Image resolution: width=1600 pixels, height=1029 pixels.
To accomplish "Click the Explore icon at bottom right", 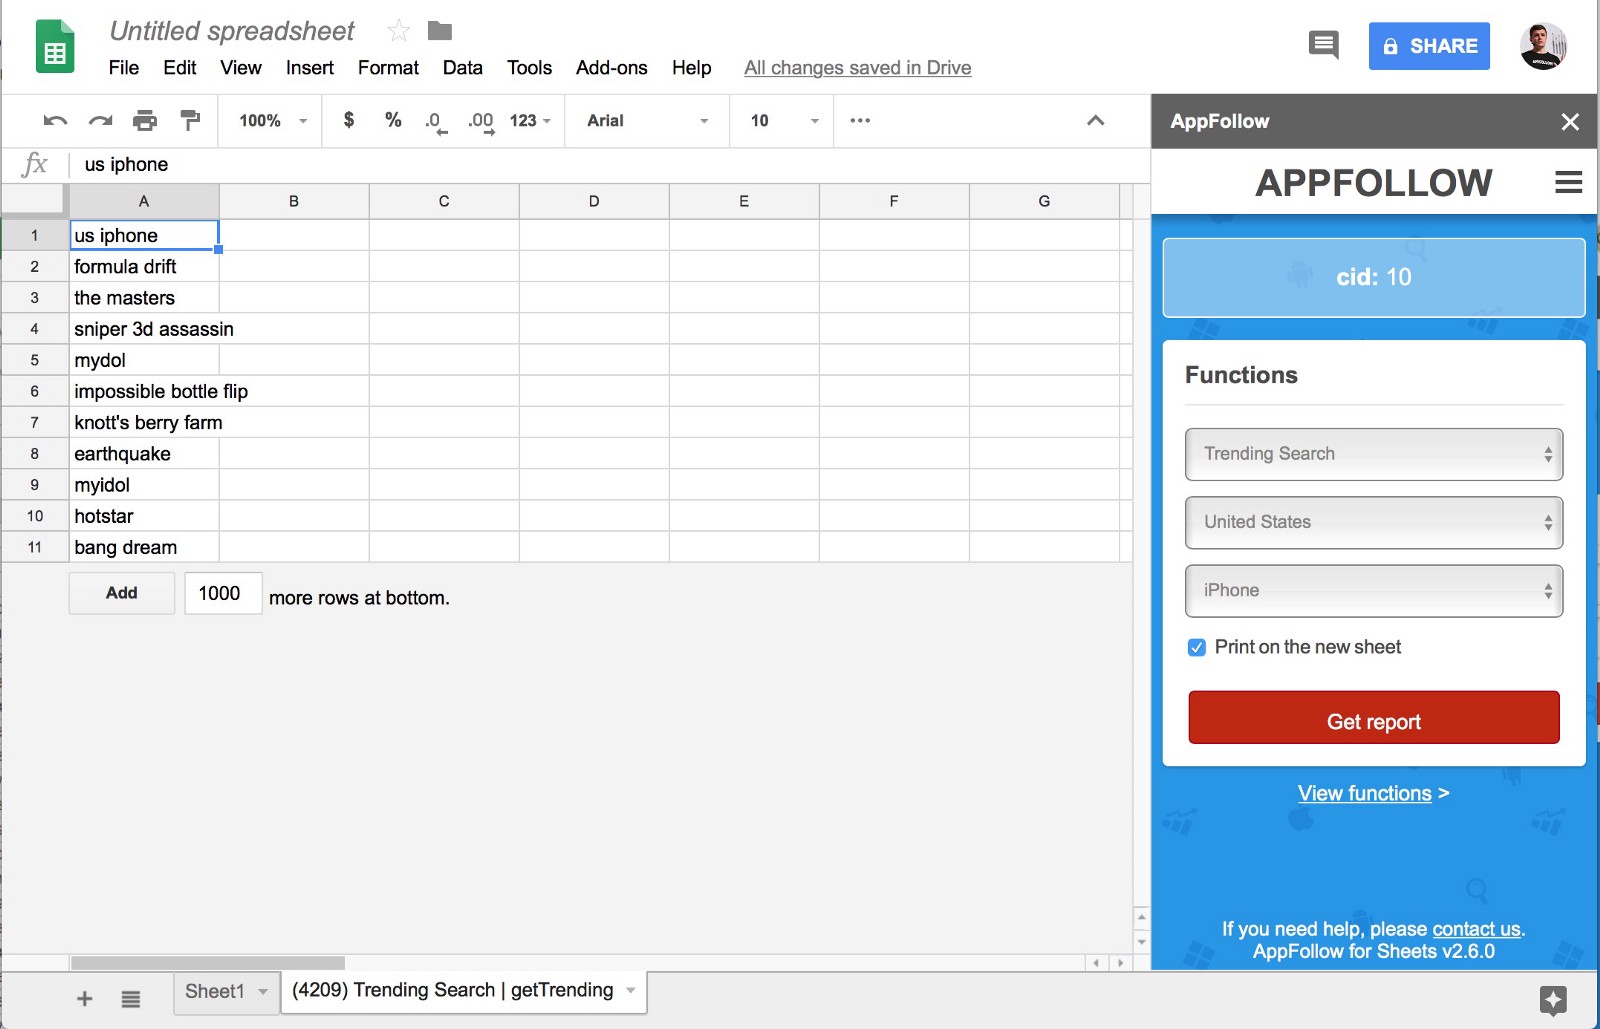I will 1553,999.
